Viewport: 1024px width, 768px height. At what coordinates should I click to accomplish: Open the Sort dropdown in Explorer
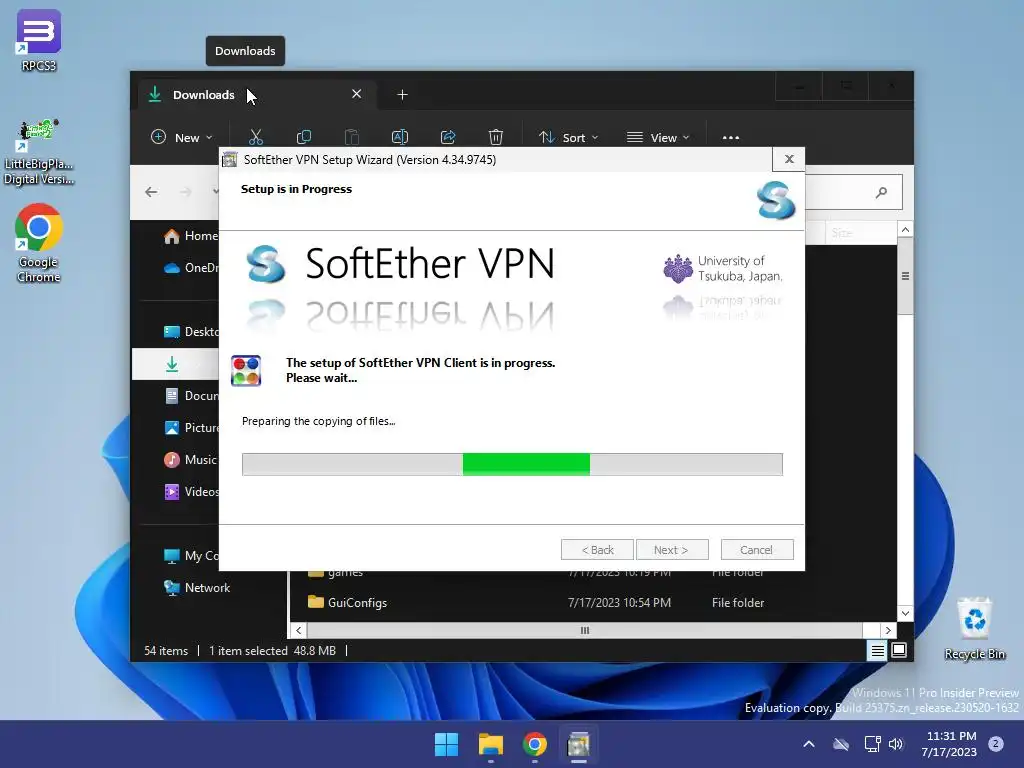click(568, 137)
